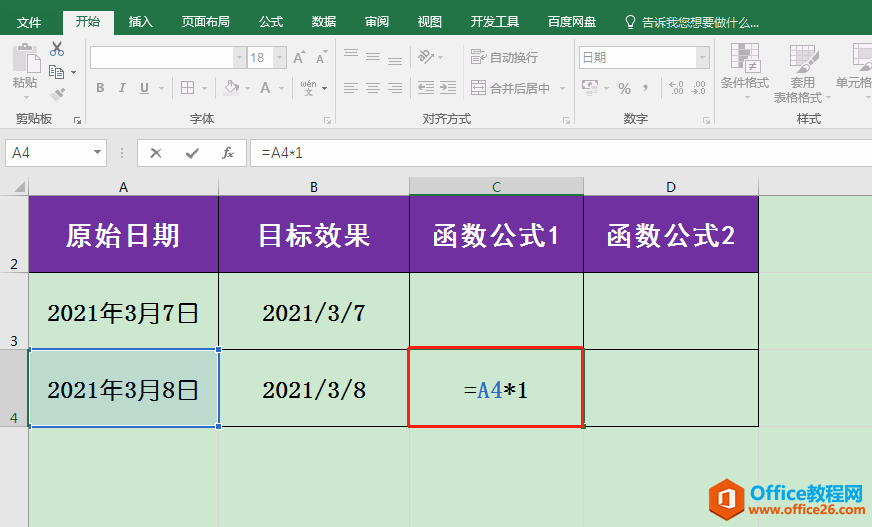Apply middle vertical alignment

click(x=373, y=57)
